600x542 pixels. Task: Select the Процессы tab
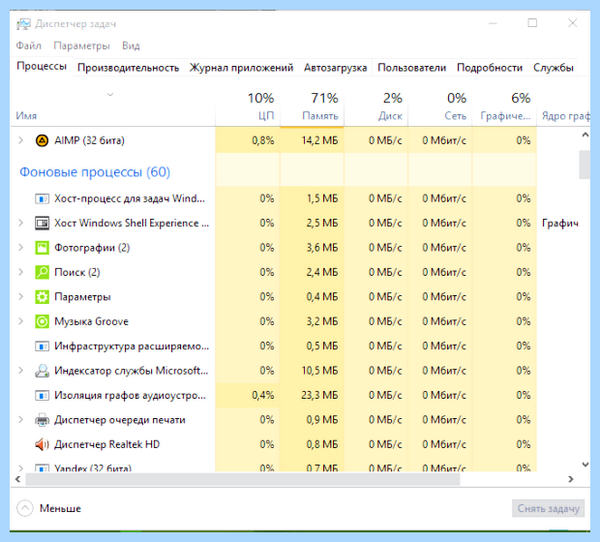tap(41, 66)
